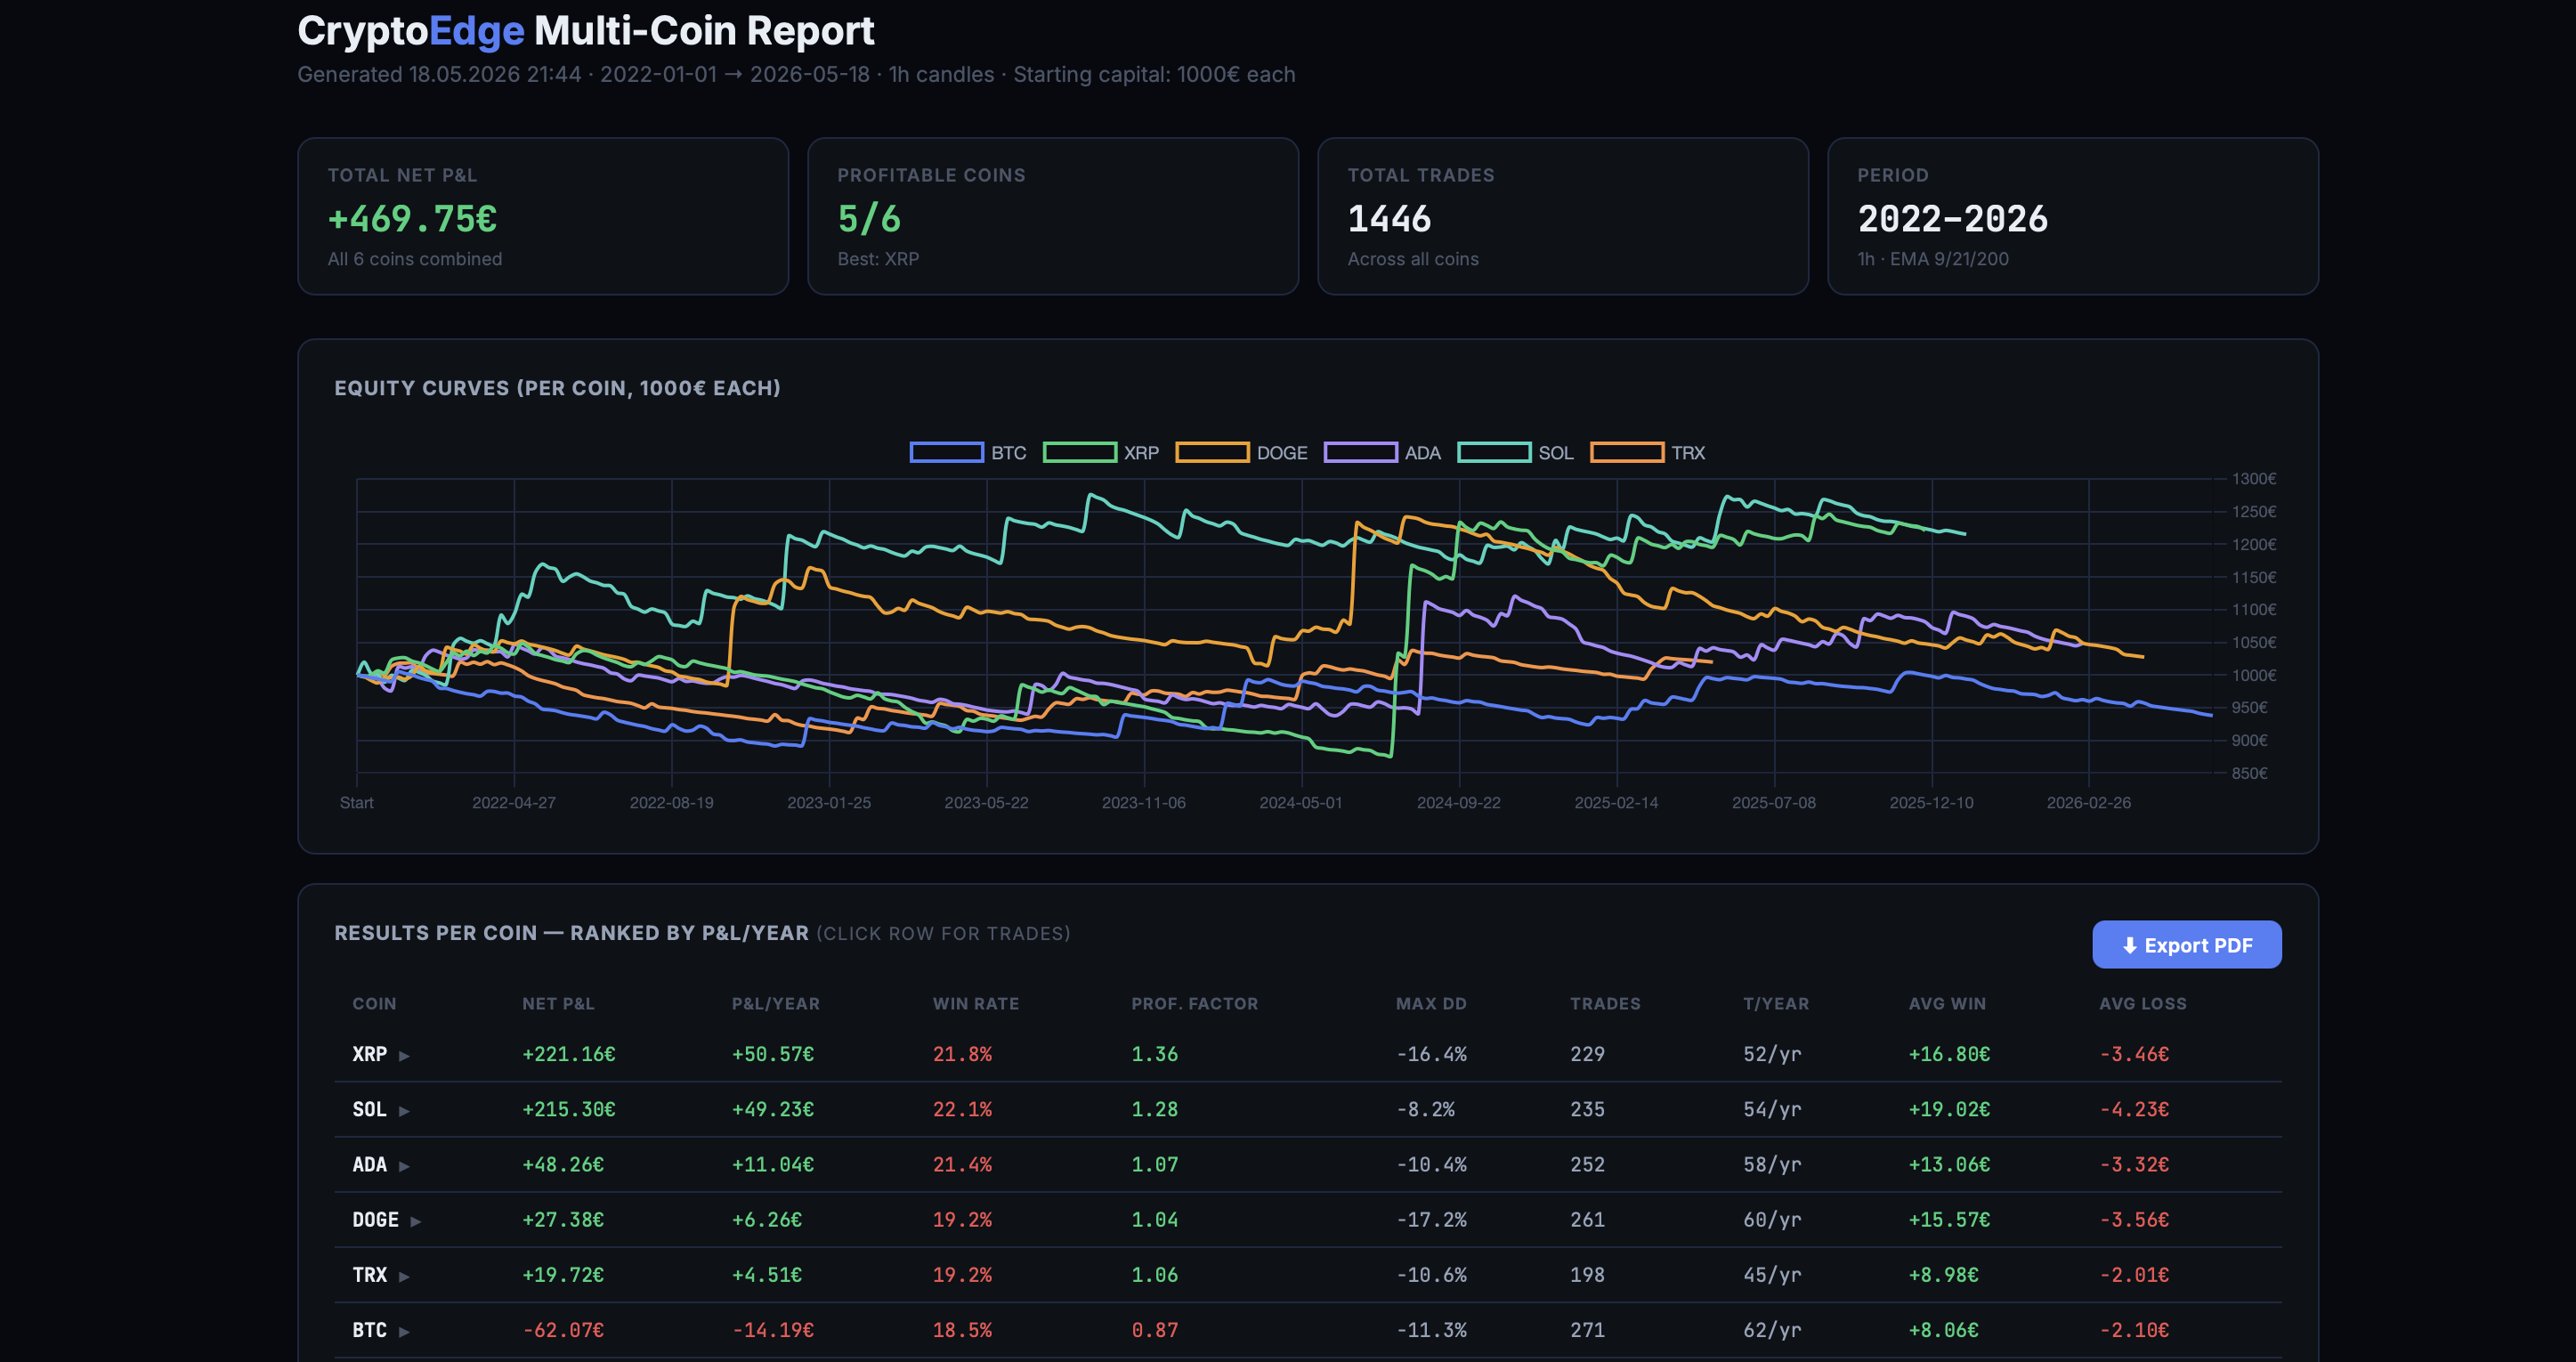
Task: Click DOGE trades count 261
Action: coord(1587,1219)
